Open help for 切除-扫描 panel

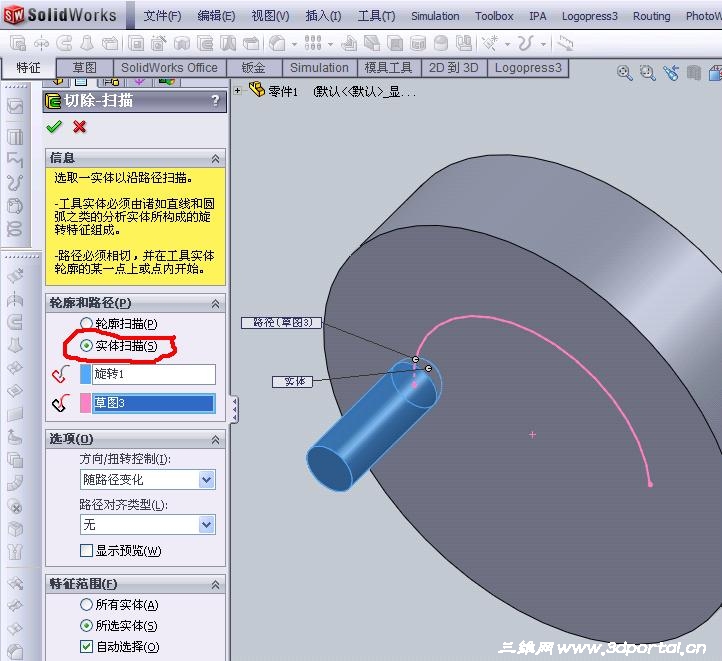point(215,100)
